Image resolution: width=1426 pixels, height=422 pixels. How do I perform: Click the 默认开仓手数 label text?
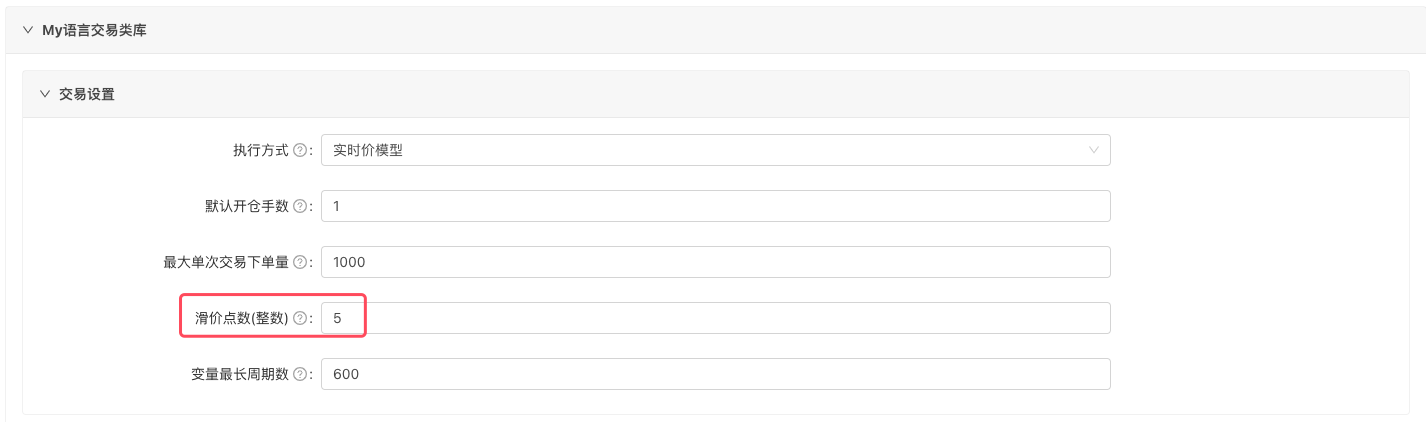point(246,206)
